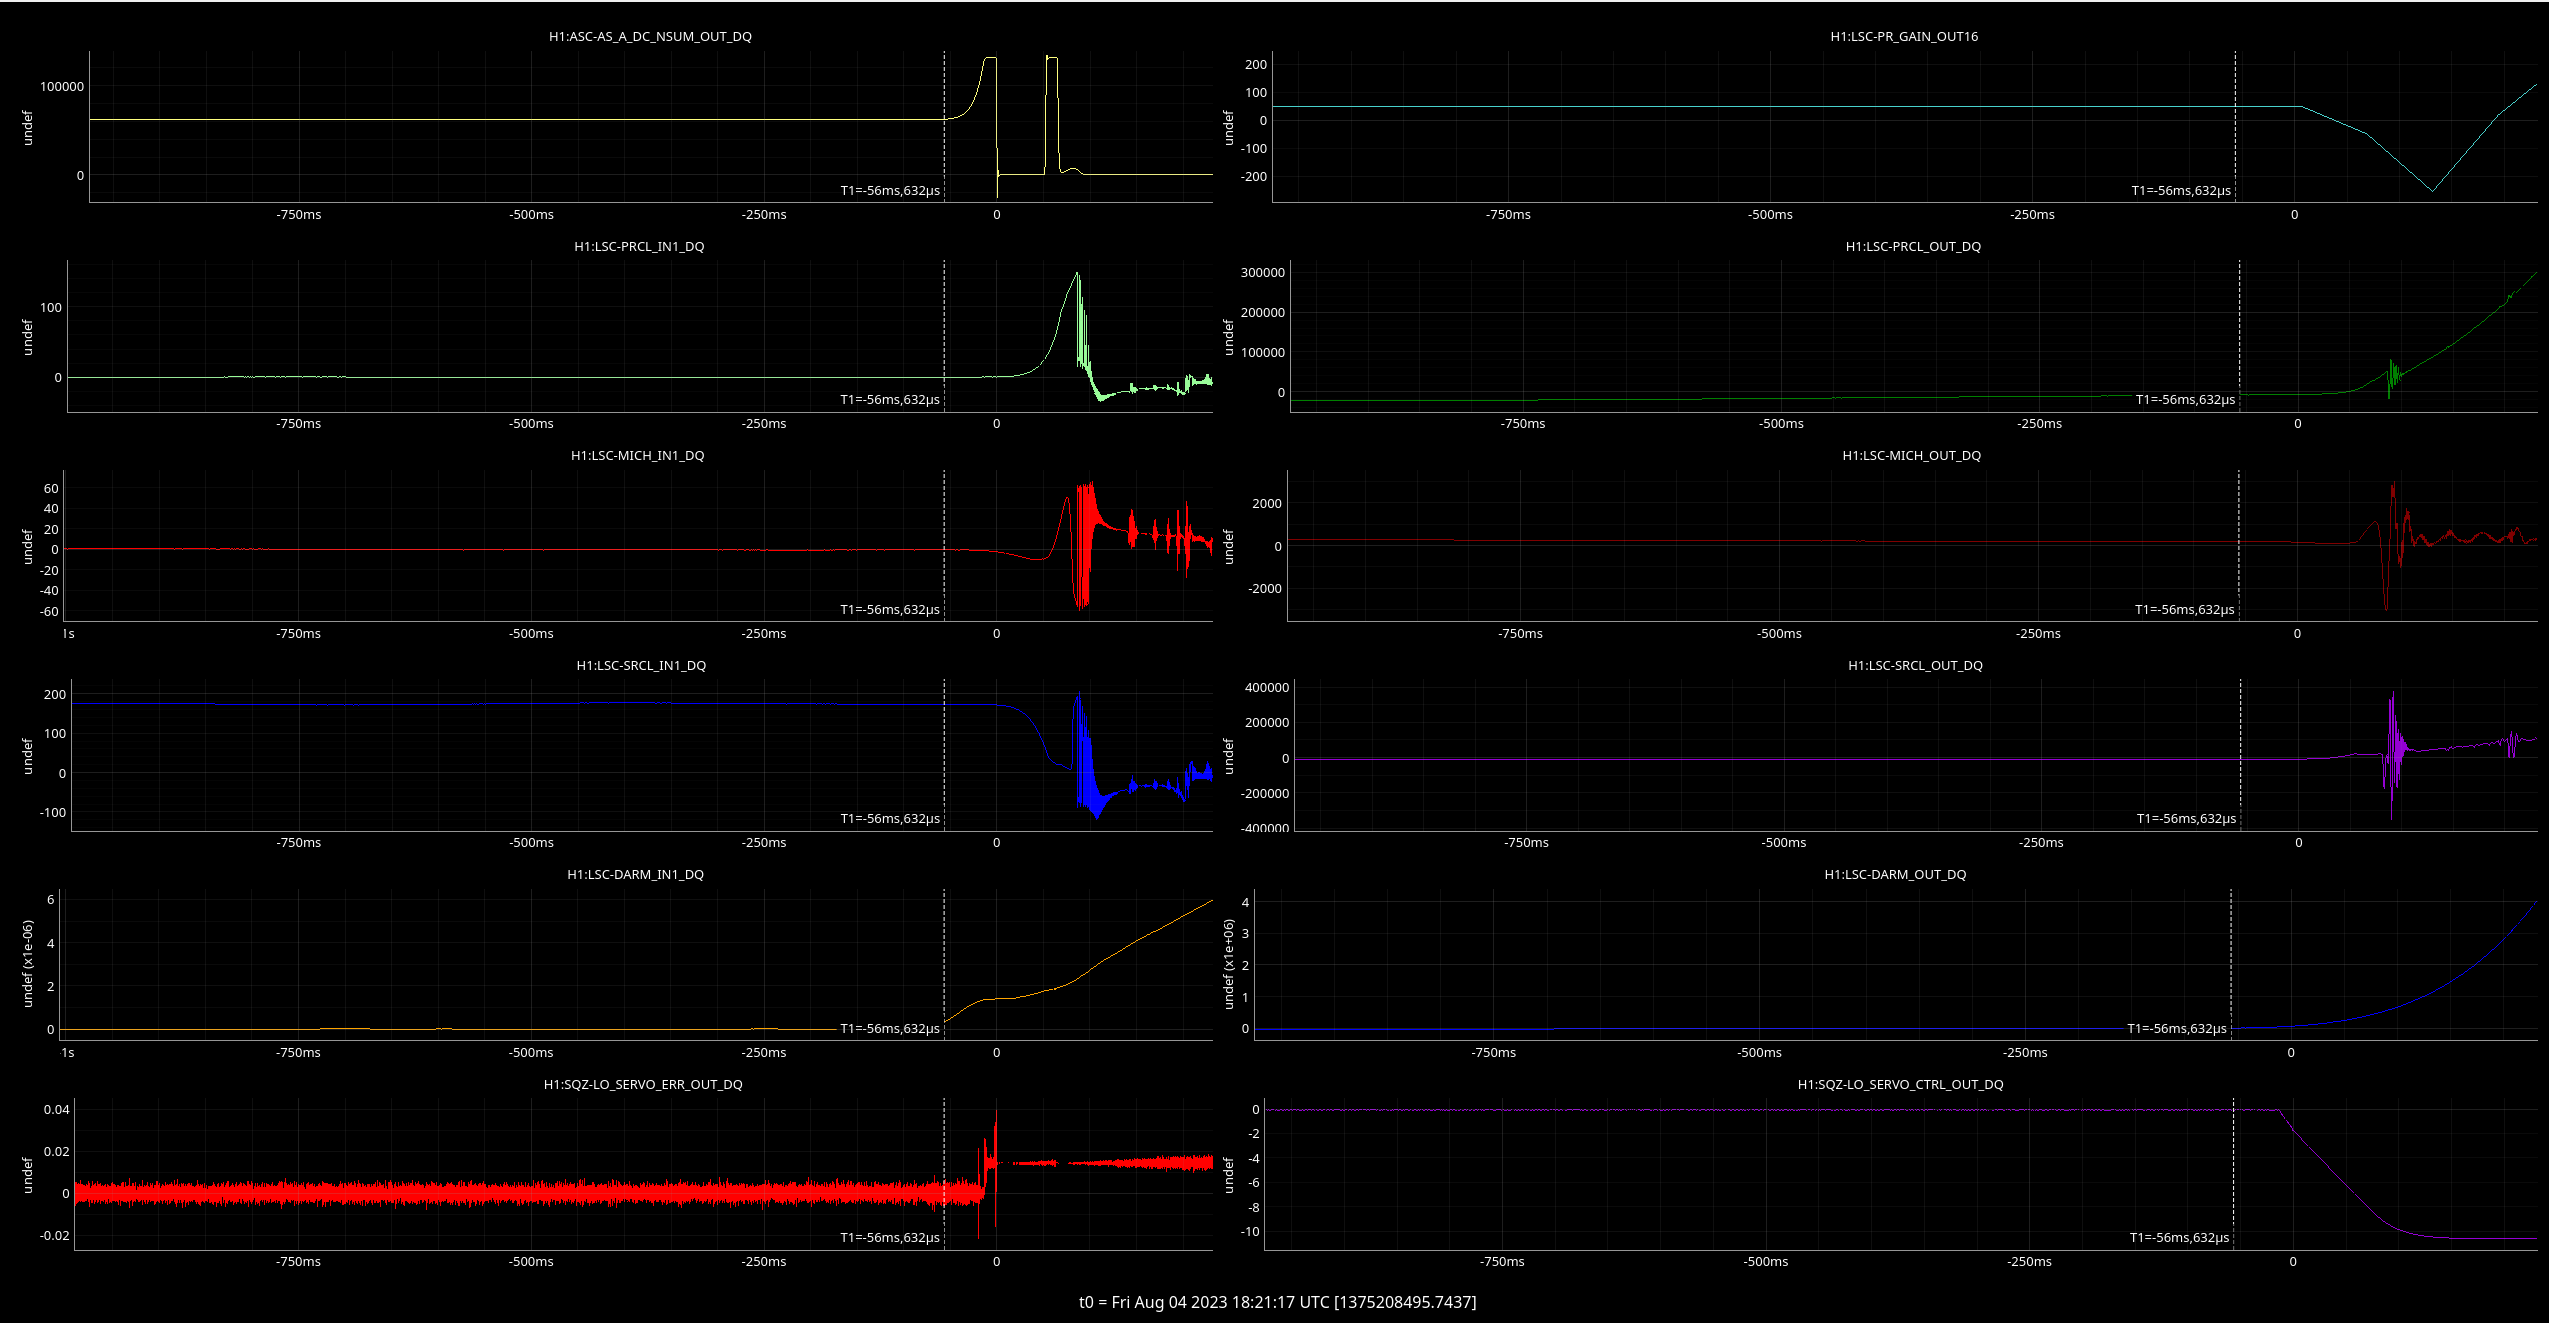Select the H1:LSC-SRCL_OUT_DQ plot title

pyautogui.click(x=1915, y=666)
